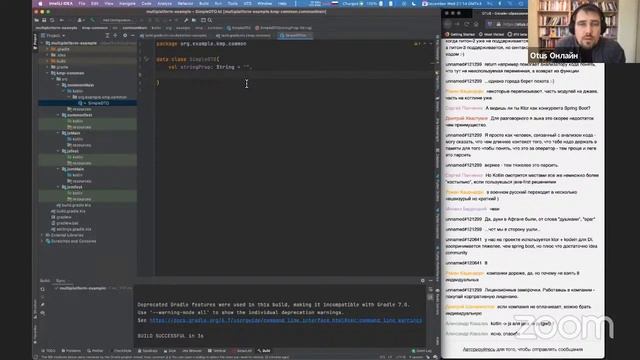Click the Build tool window gear icon
Image resolution: width=640 pixels, height=360 pixels.
(422, 281)
